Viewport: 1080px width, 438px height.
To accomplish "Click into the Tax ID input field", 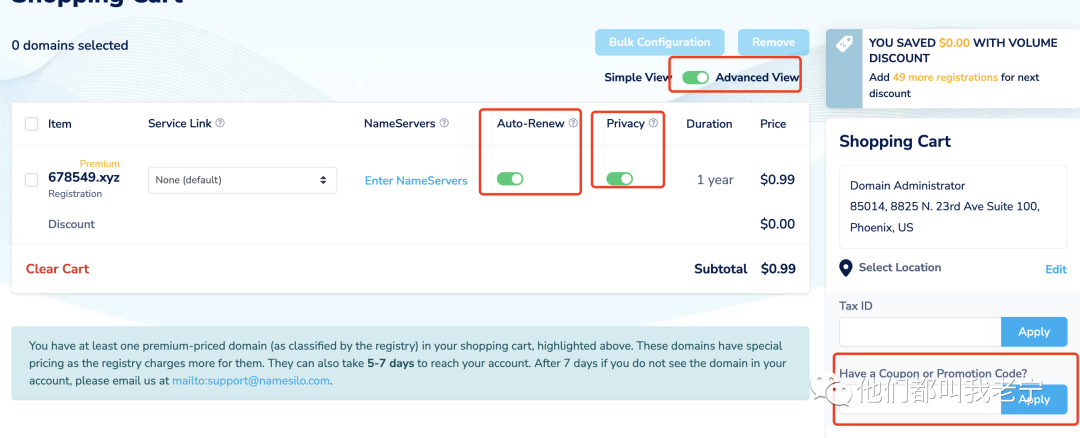I will [919, 332].
